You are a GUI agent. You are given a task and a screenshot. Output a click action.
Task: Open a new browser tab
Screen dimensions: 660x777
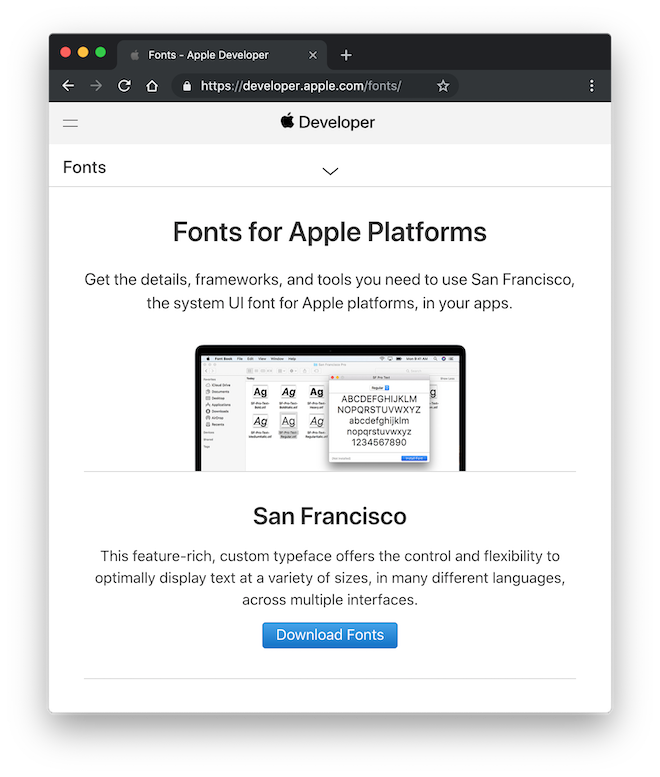[346, 55]
